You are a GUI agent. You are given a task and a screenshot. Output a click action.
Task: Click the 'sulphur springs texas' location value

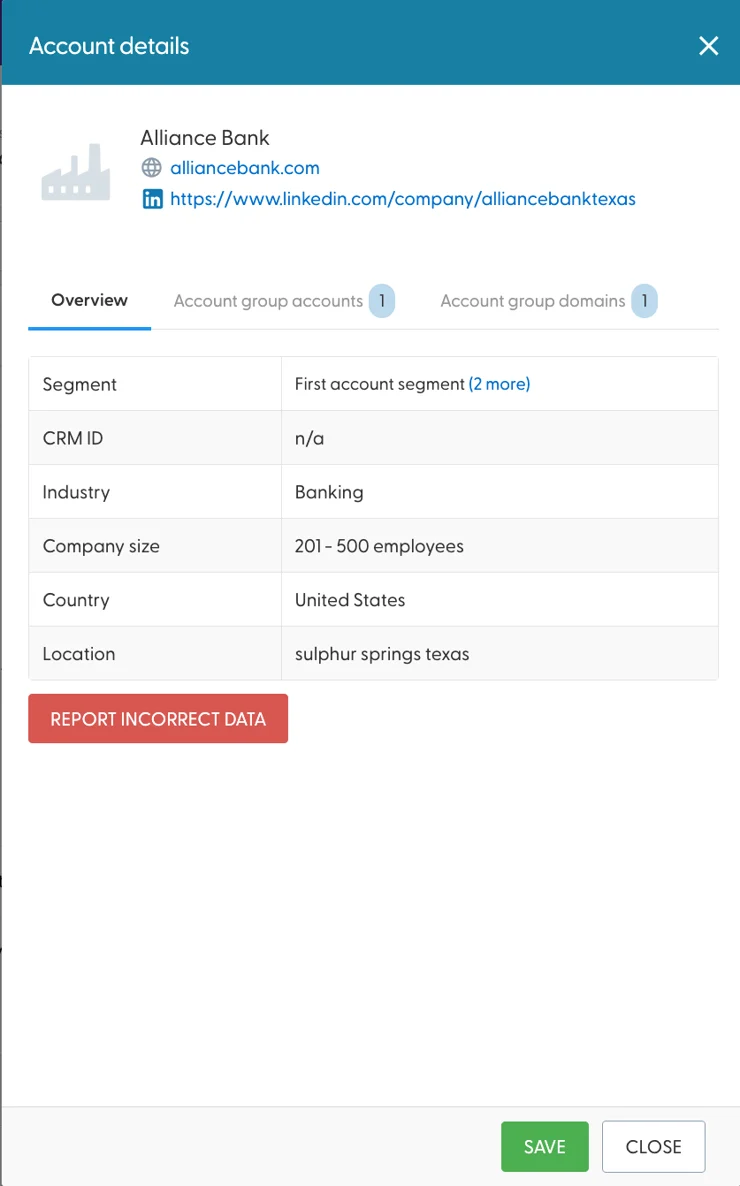382,654
